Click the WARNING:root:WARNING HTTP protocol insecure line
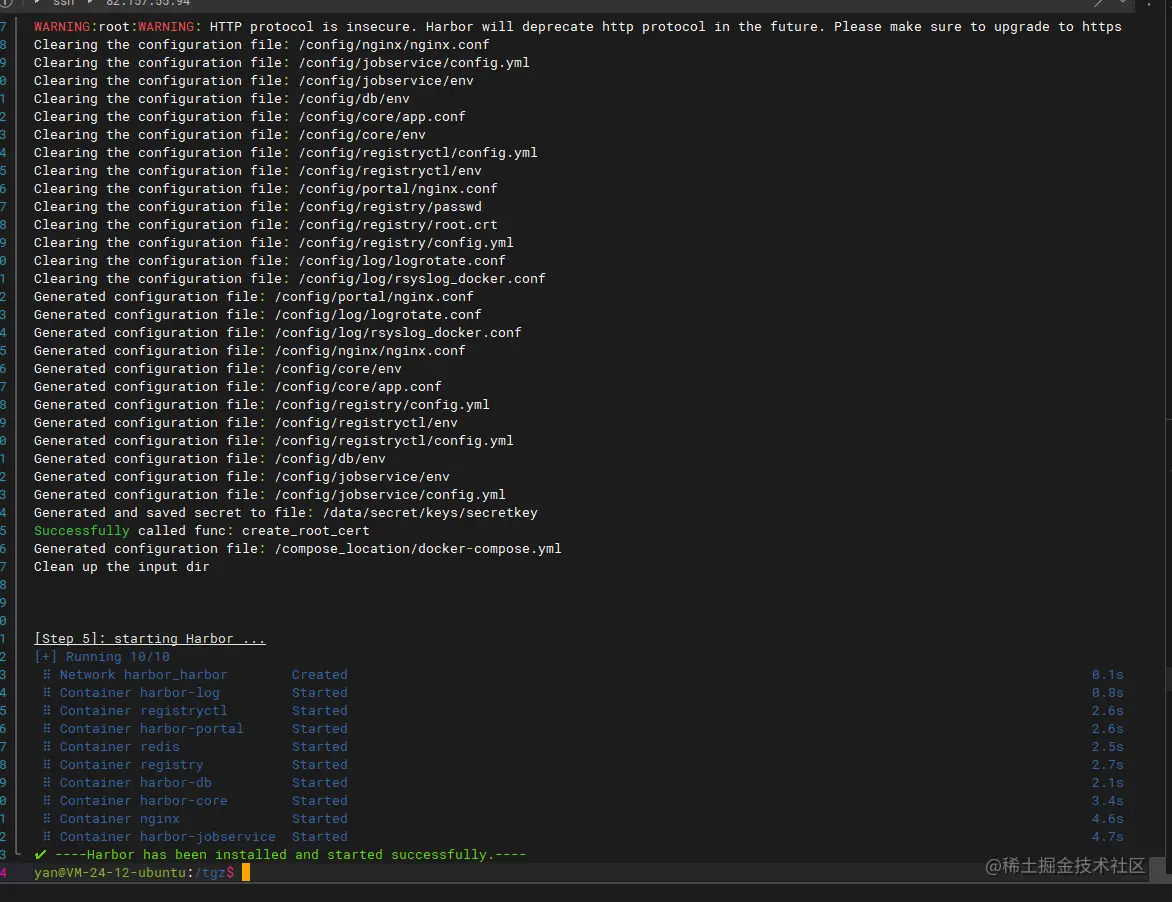 pos(577,27)
